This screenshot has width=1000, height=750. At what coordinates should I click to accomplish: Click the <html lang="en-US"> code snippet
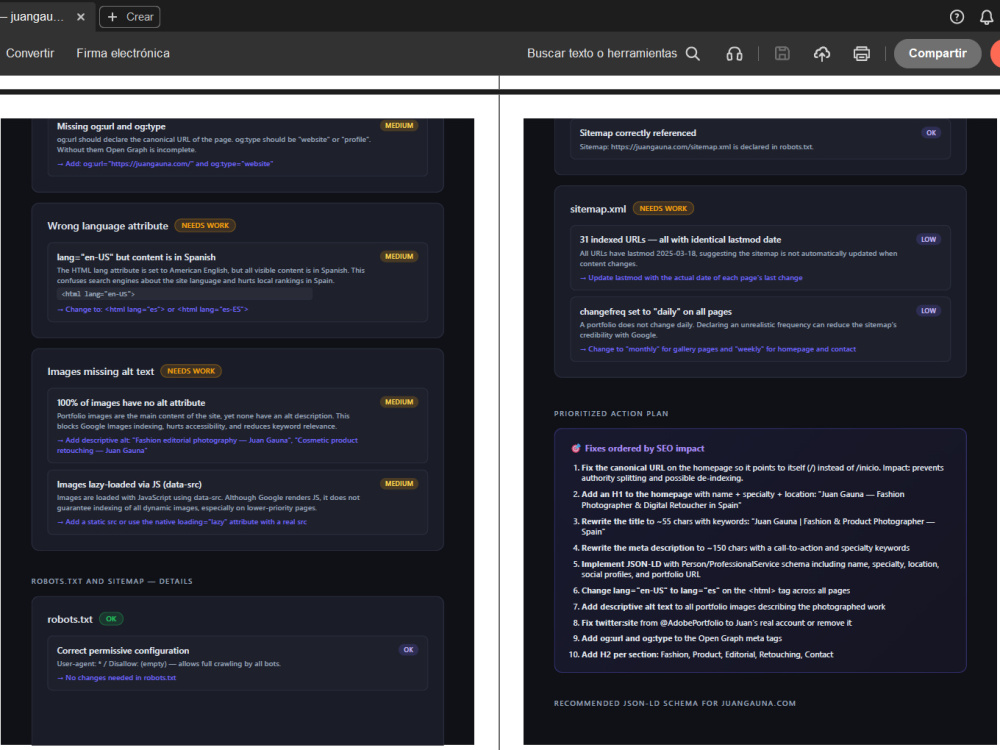185,294
